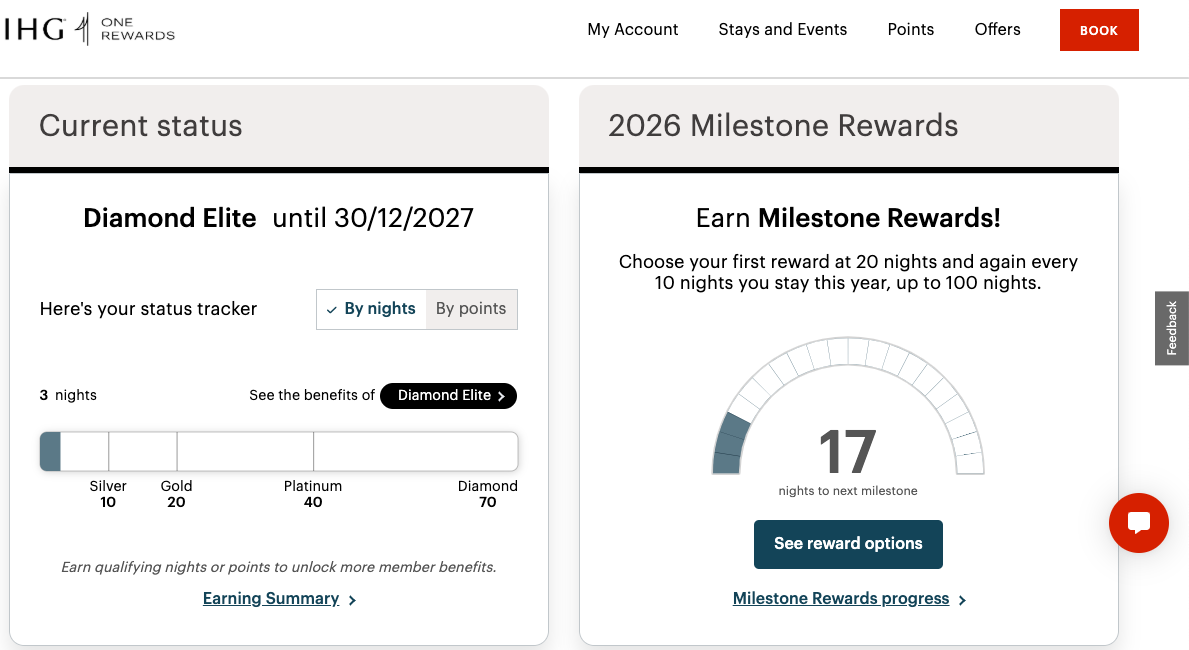Screen dimensions: 1189x650
Task: Open the red chat bubble icon
Action: (x=1138, y=522)
